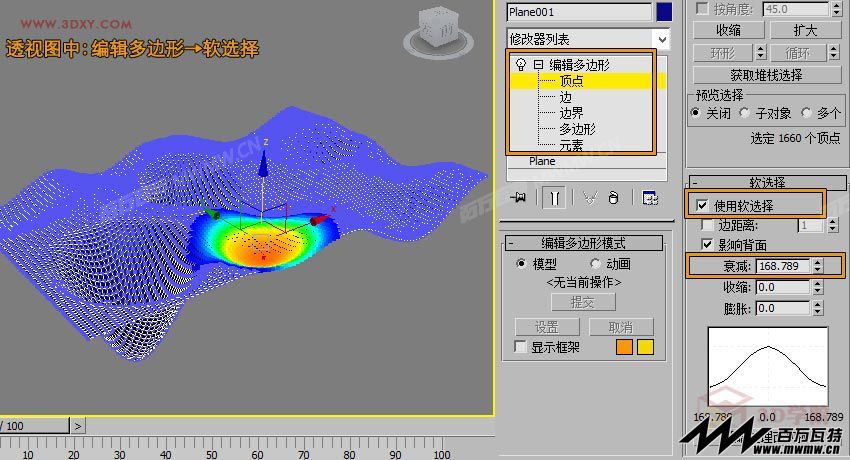Click the blue Z axis of the gizmo
The height and width of the screenshot is (460, 850).
click(263, 163)
